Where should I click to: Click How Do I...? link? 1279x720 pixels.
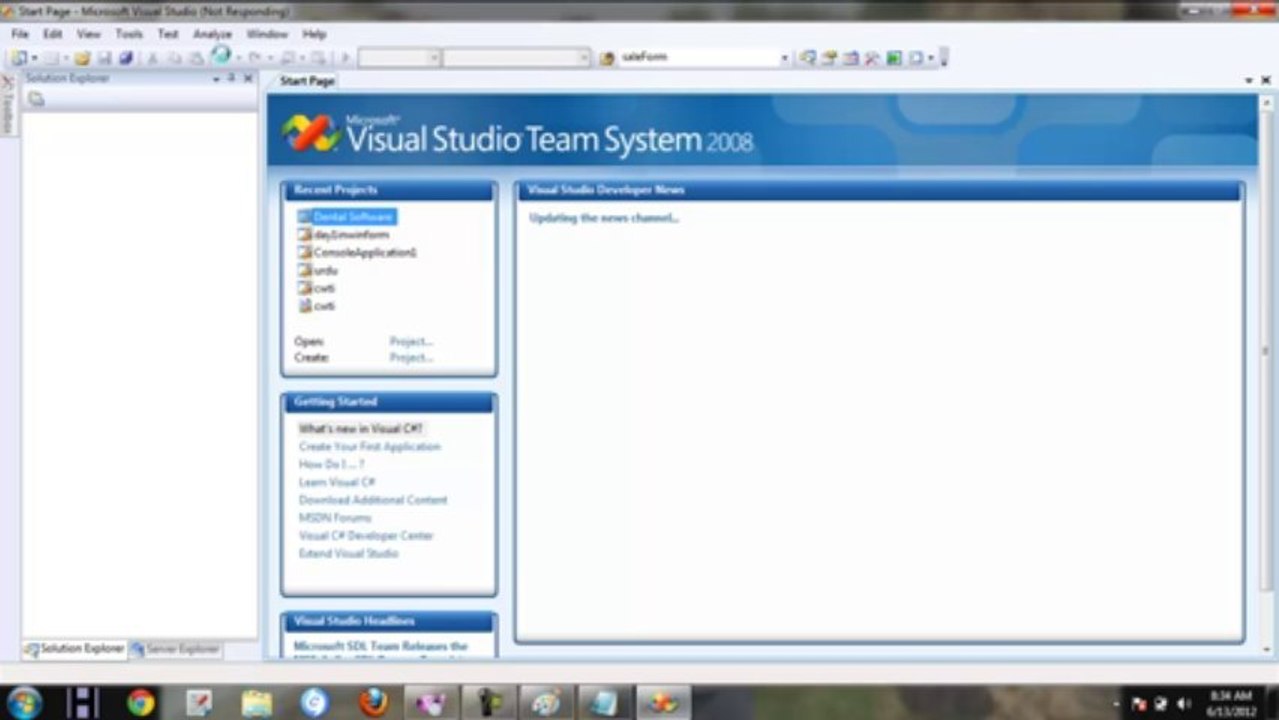pyautogui.click(x=331, y=464)
